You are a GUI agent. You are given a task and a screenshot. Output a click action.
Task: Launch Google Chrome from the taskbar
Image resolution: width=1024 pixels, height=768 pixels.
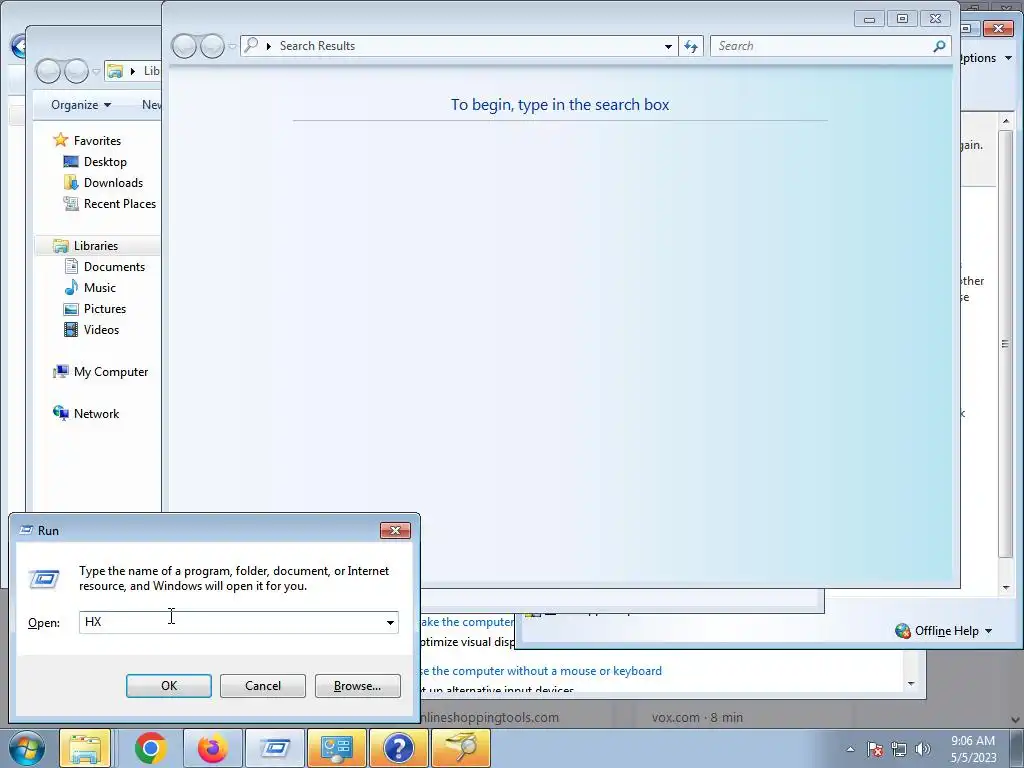tap(150, 748)
